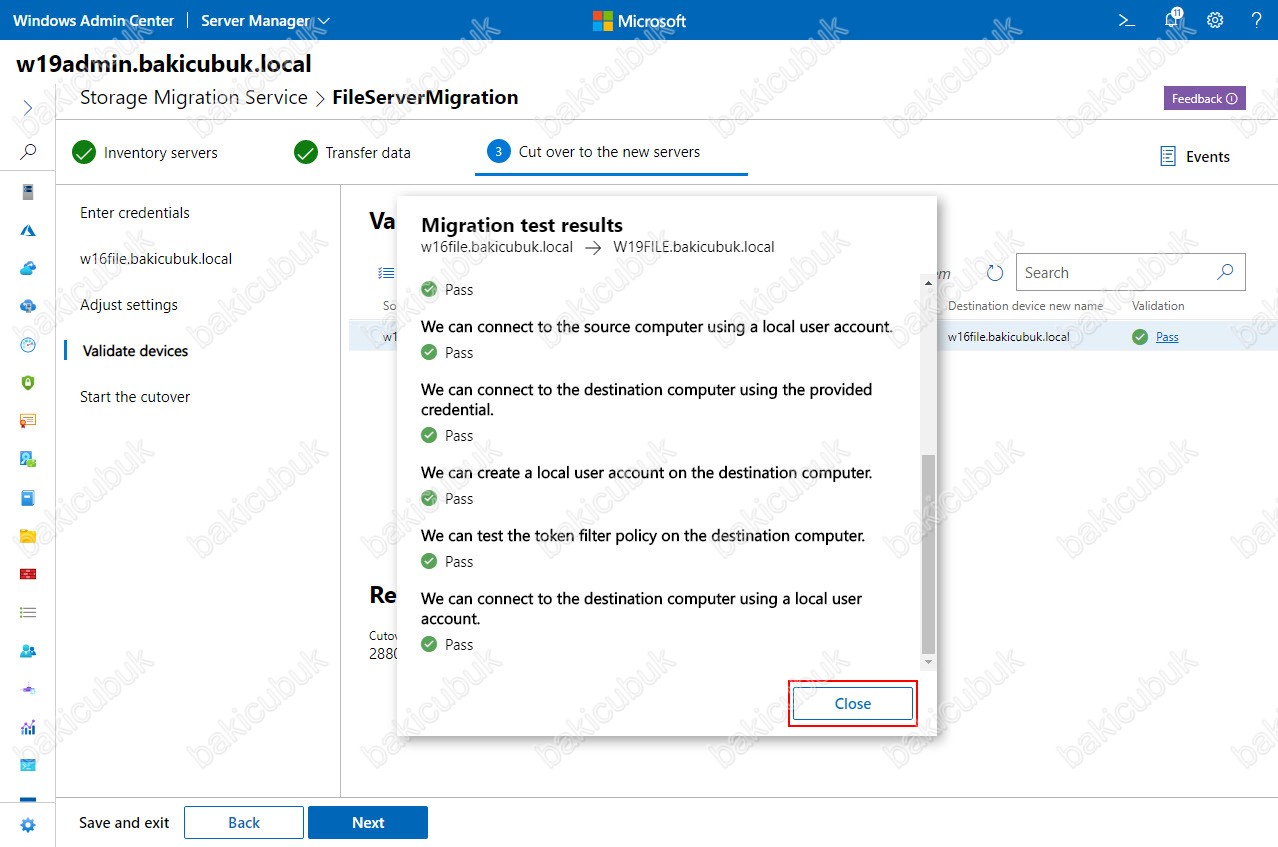
Task: Sort by Destination device new name column
Action: point(1025,306)
